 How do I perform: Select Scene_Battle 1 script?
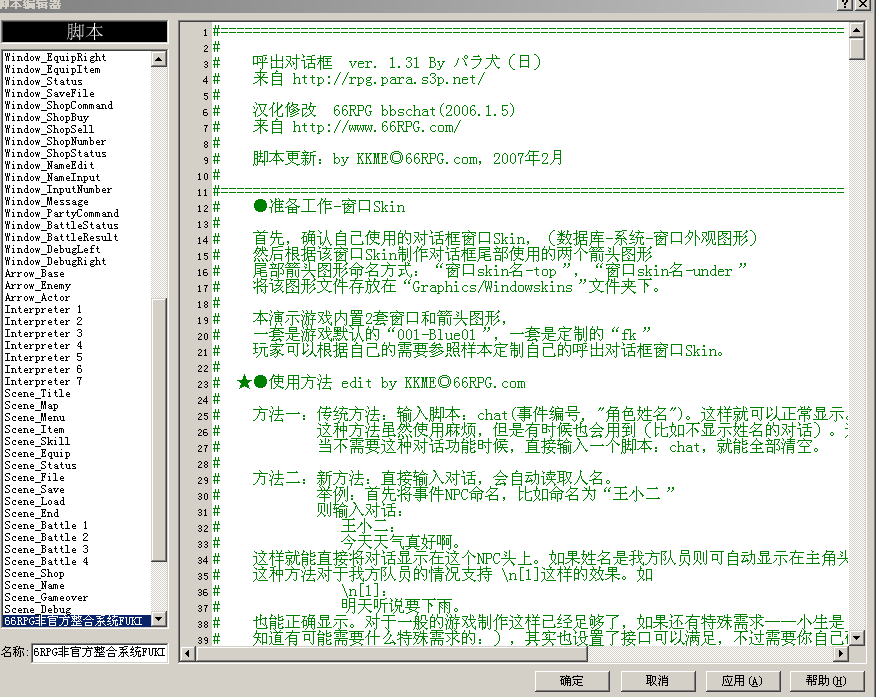[x=46, y=525]
